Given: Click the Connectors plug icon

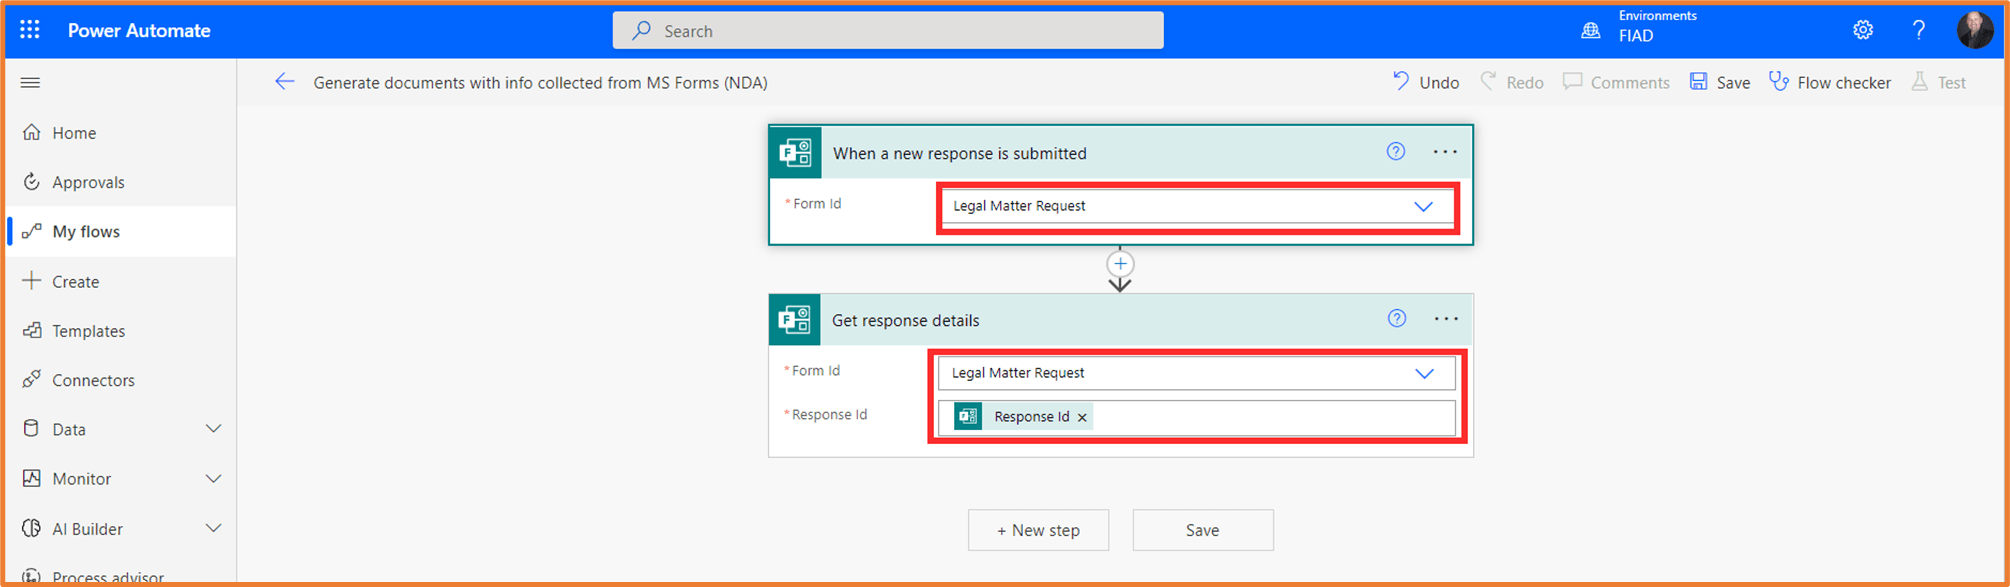Looking at the screenshot, I should (32, 379).
